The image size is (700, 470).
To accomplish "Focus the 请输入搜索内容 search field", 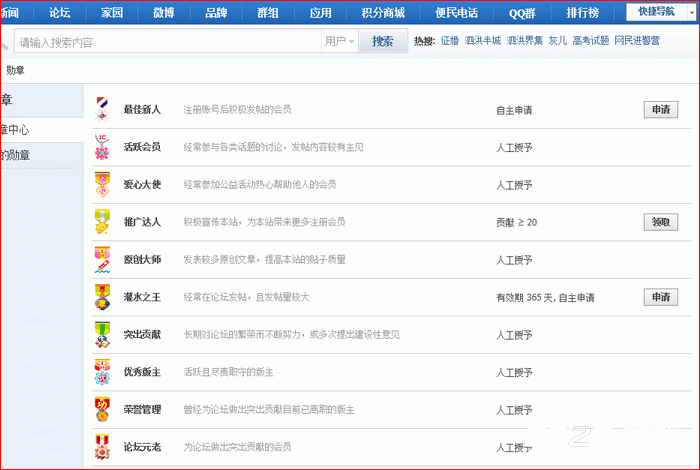I will 168,42.
